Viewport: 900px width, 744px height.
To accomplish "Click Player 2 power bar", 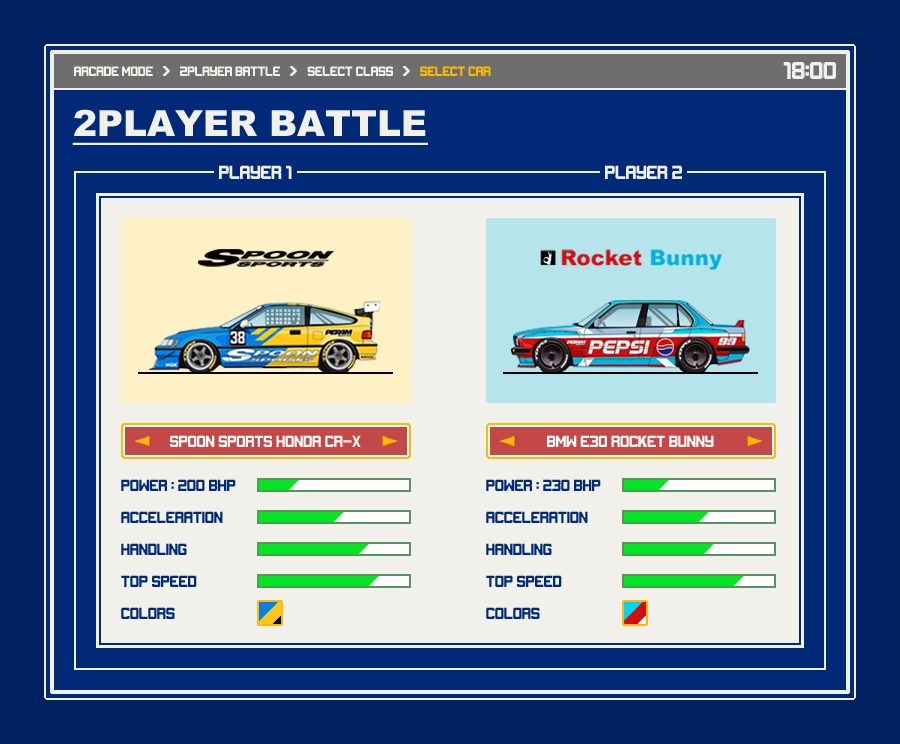I will 699,485.
